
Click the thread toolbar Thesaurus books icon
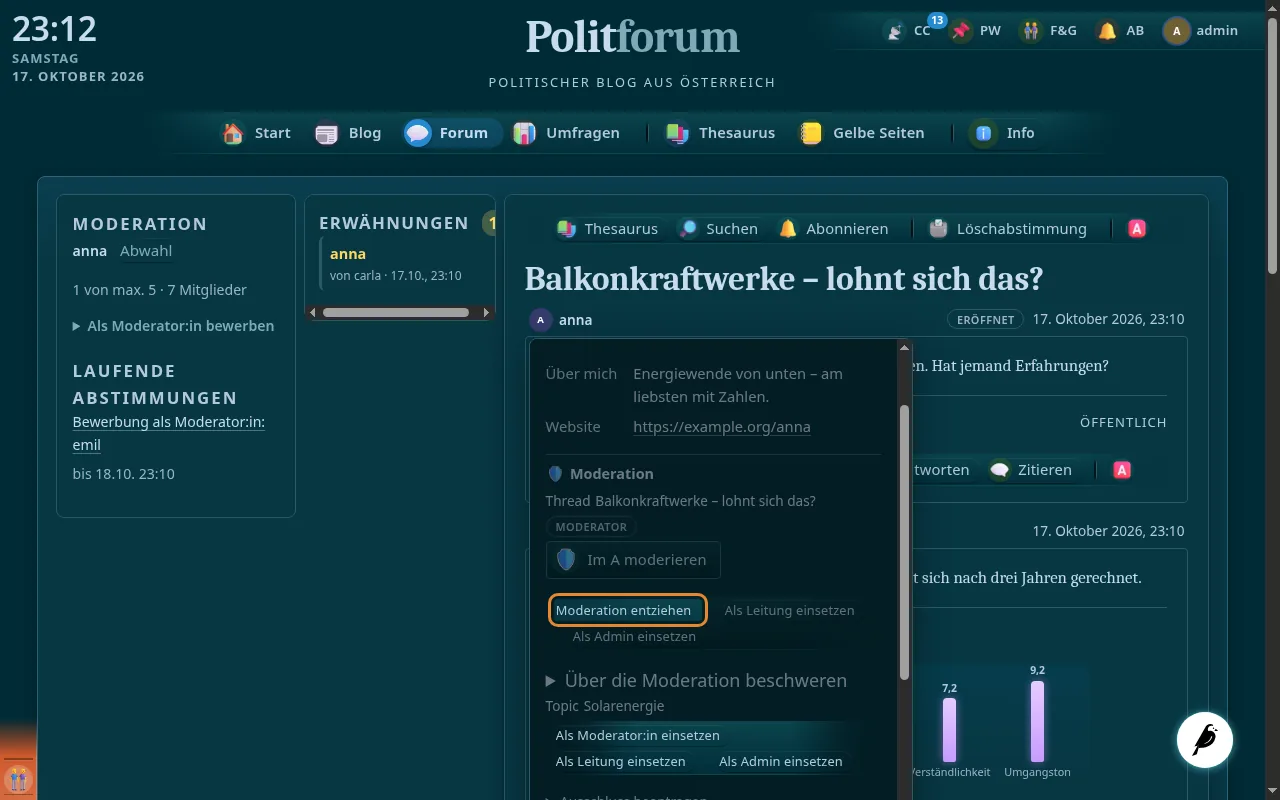(x=567, y=229)
